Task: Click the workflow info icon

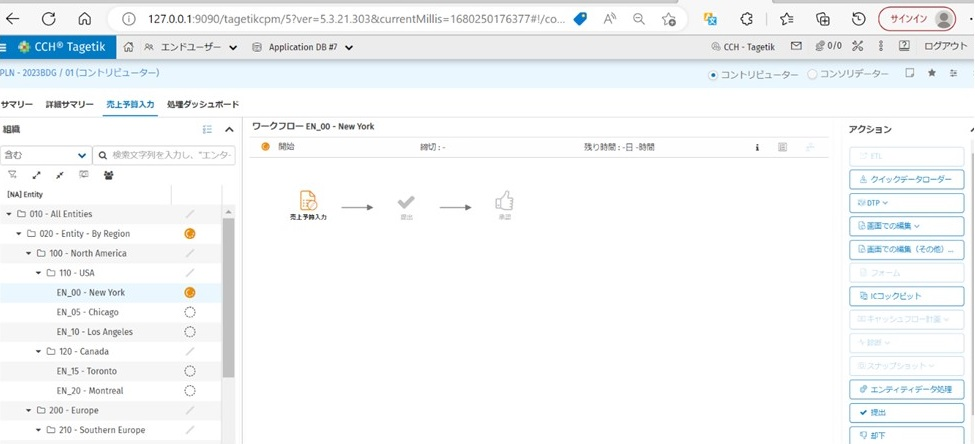Action: (x=757, y=147)
